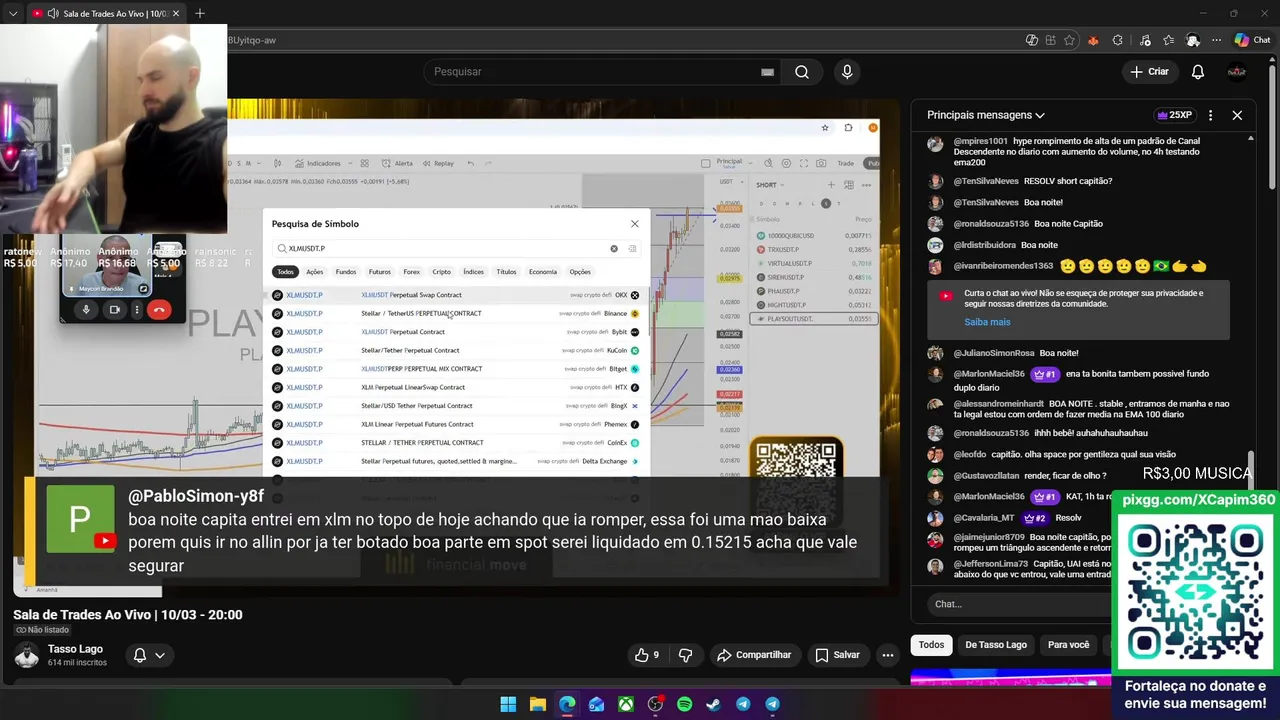Open the browser profile avatar
Viewport: 1280px width, 720px height.
click(x=1192, y=40)
